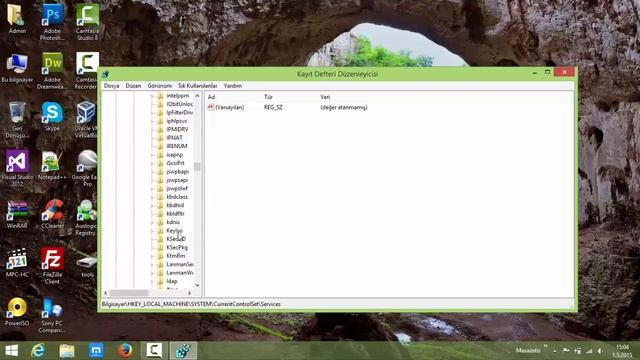Click the tree pane scroll up arrow

(197, 96)
